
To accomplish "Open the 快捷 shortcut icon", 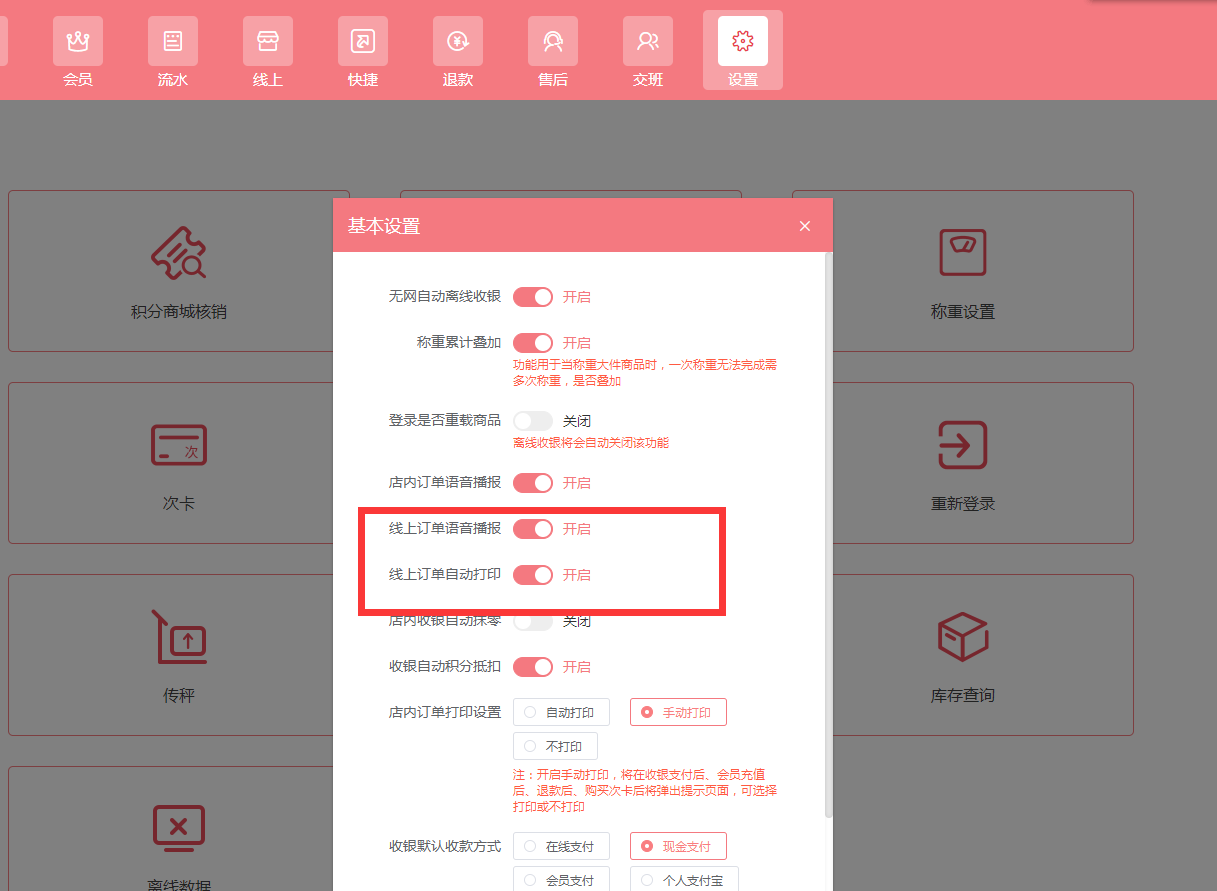I will [x=363, y=42].
